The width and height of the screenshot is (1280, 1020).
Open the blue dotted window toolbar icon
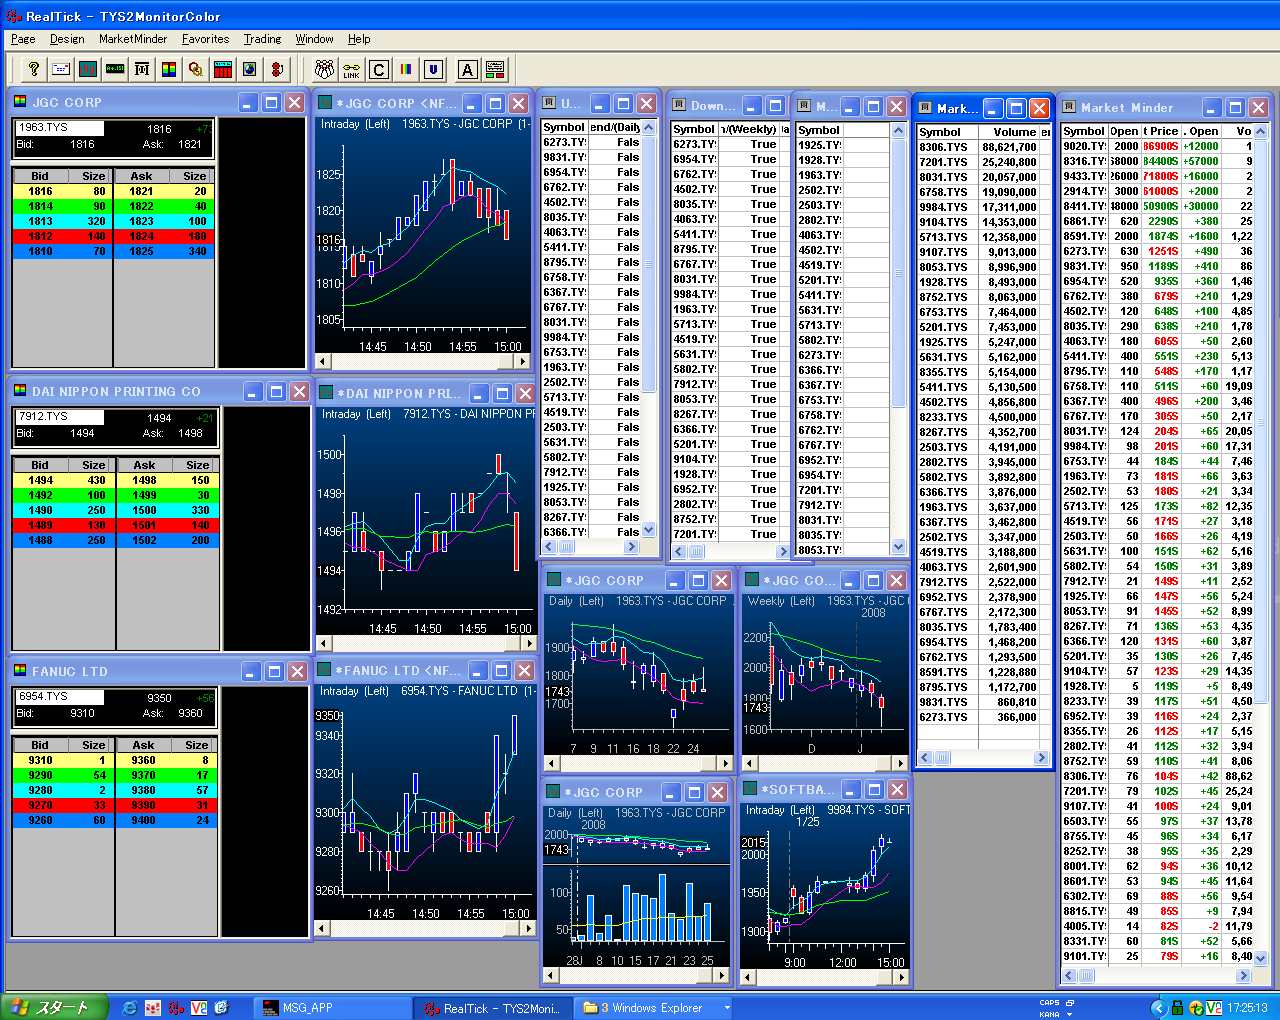click(61, 69)
